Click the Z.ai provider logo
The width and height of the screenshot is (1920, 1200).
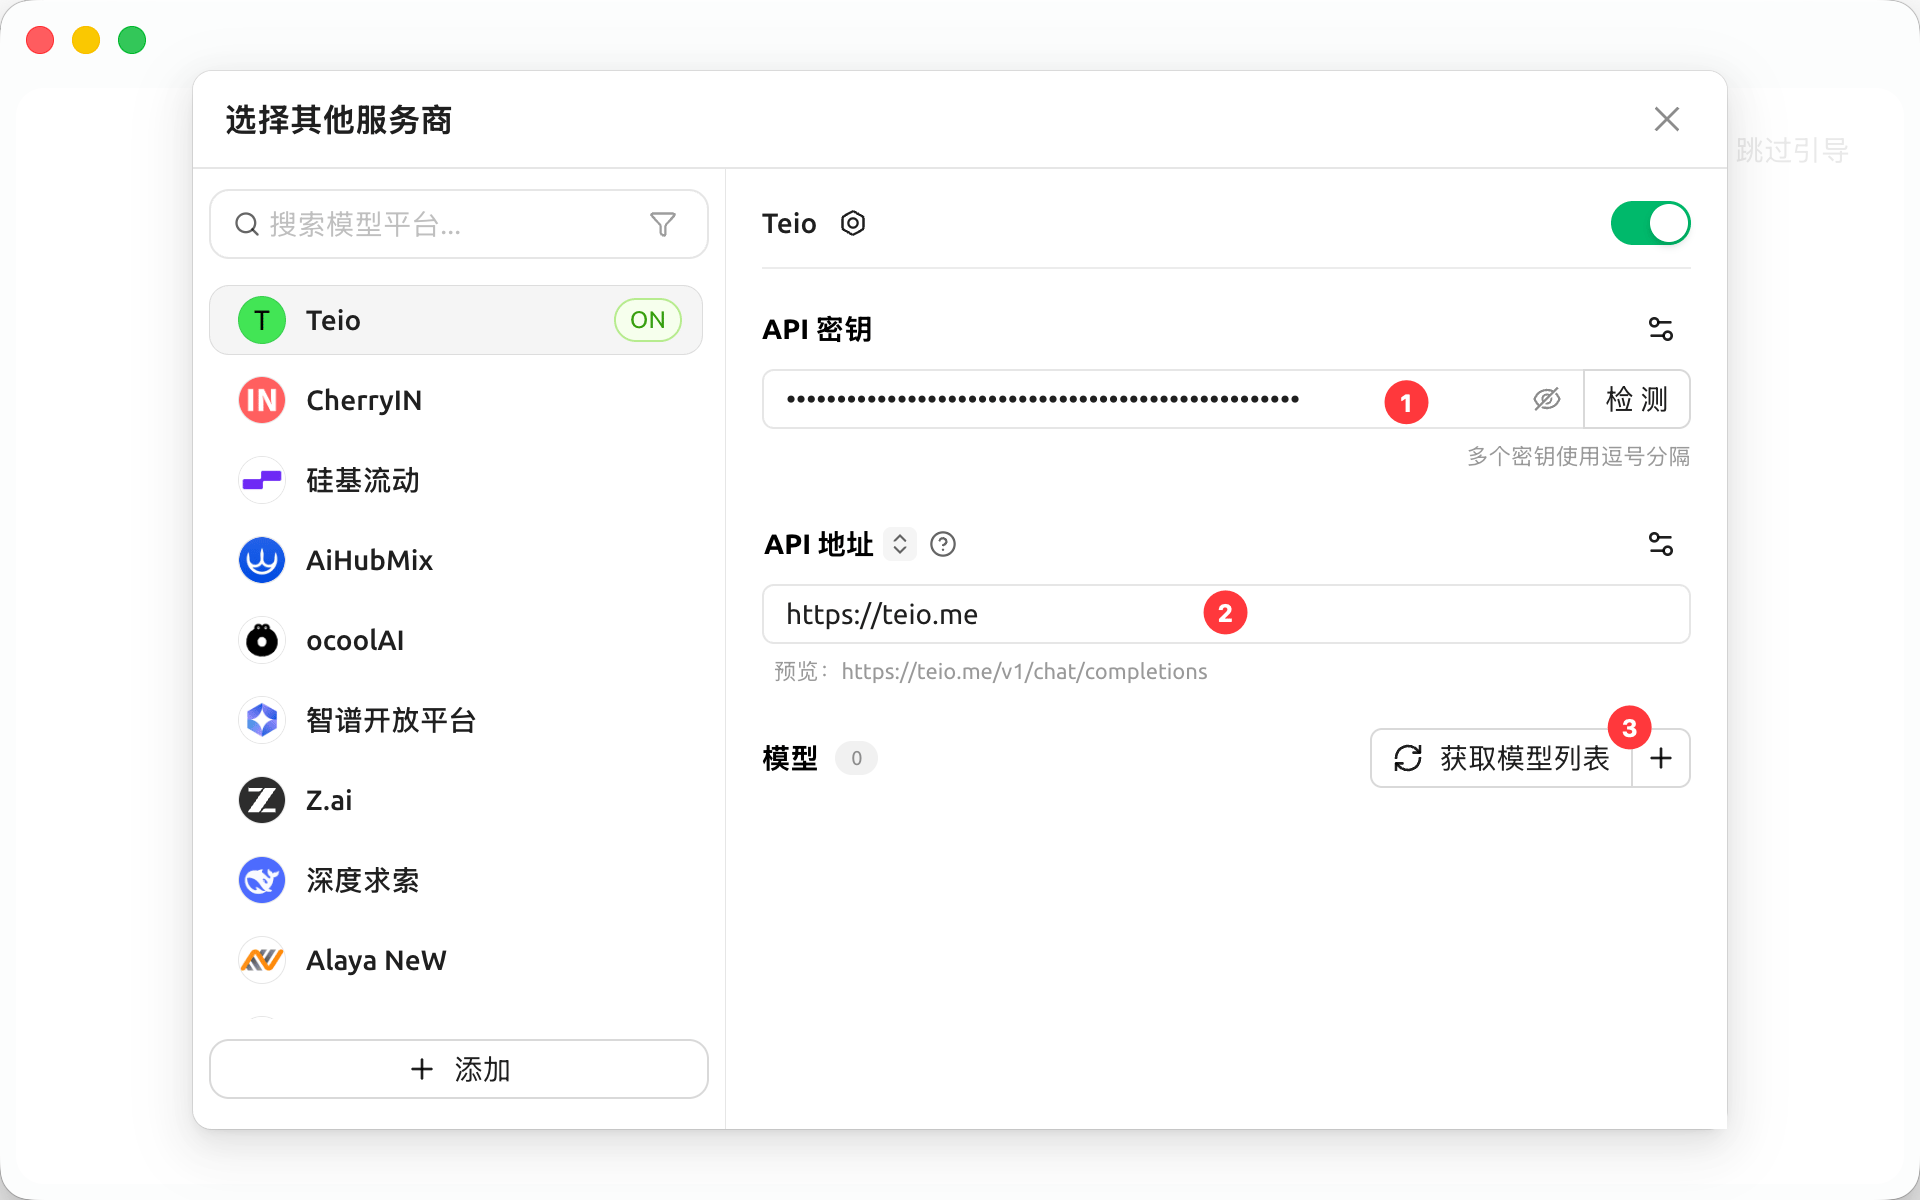coord(262,800)
